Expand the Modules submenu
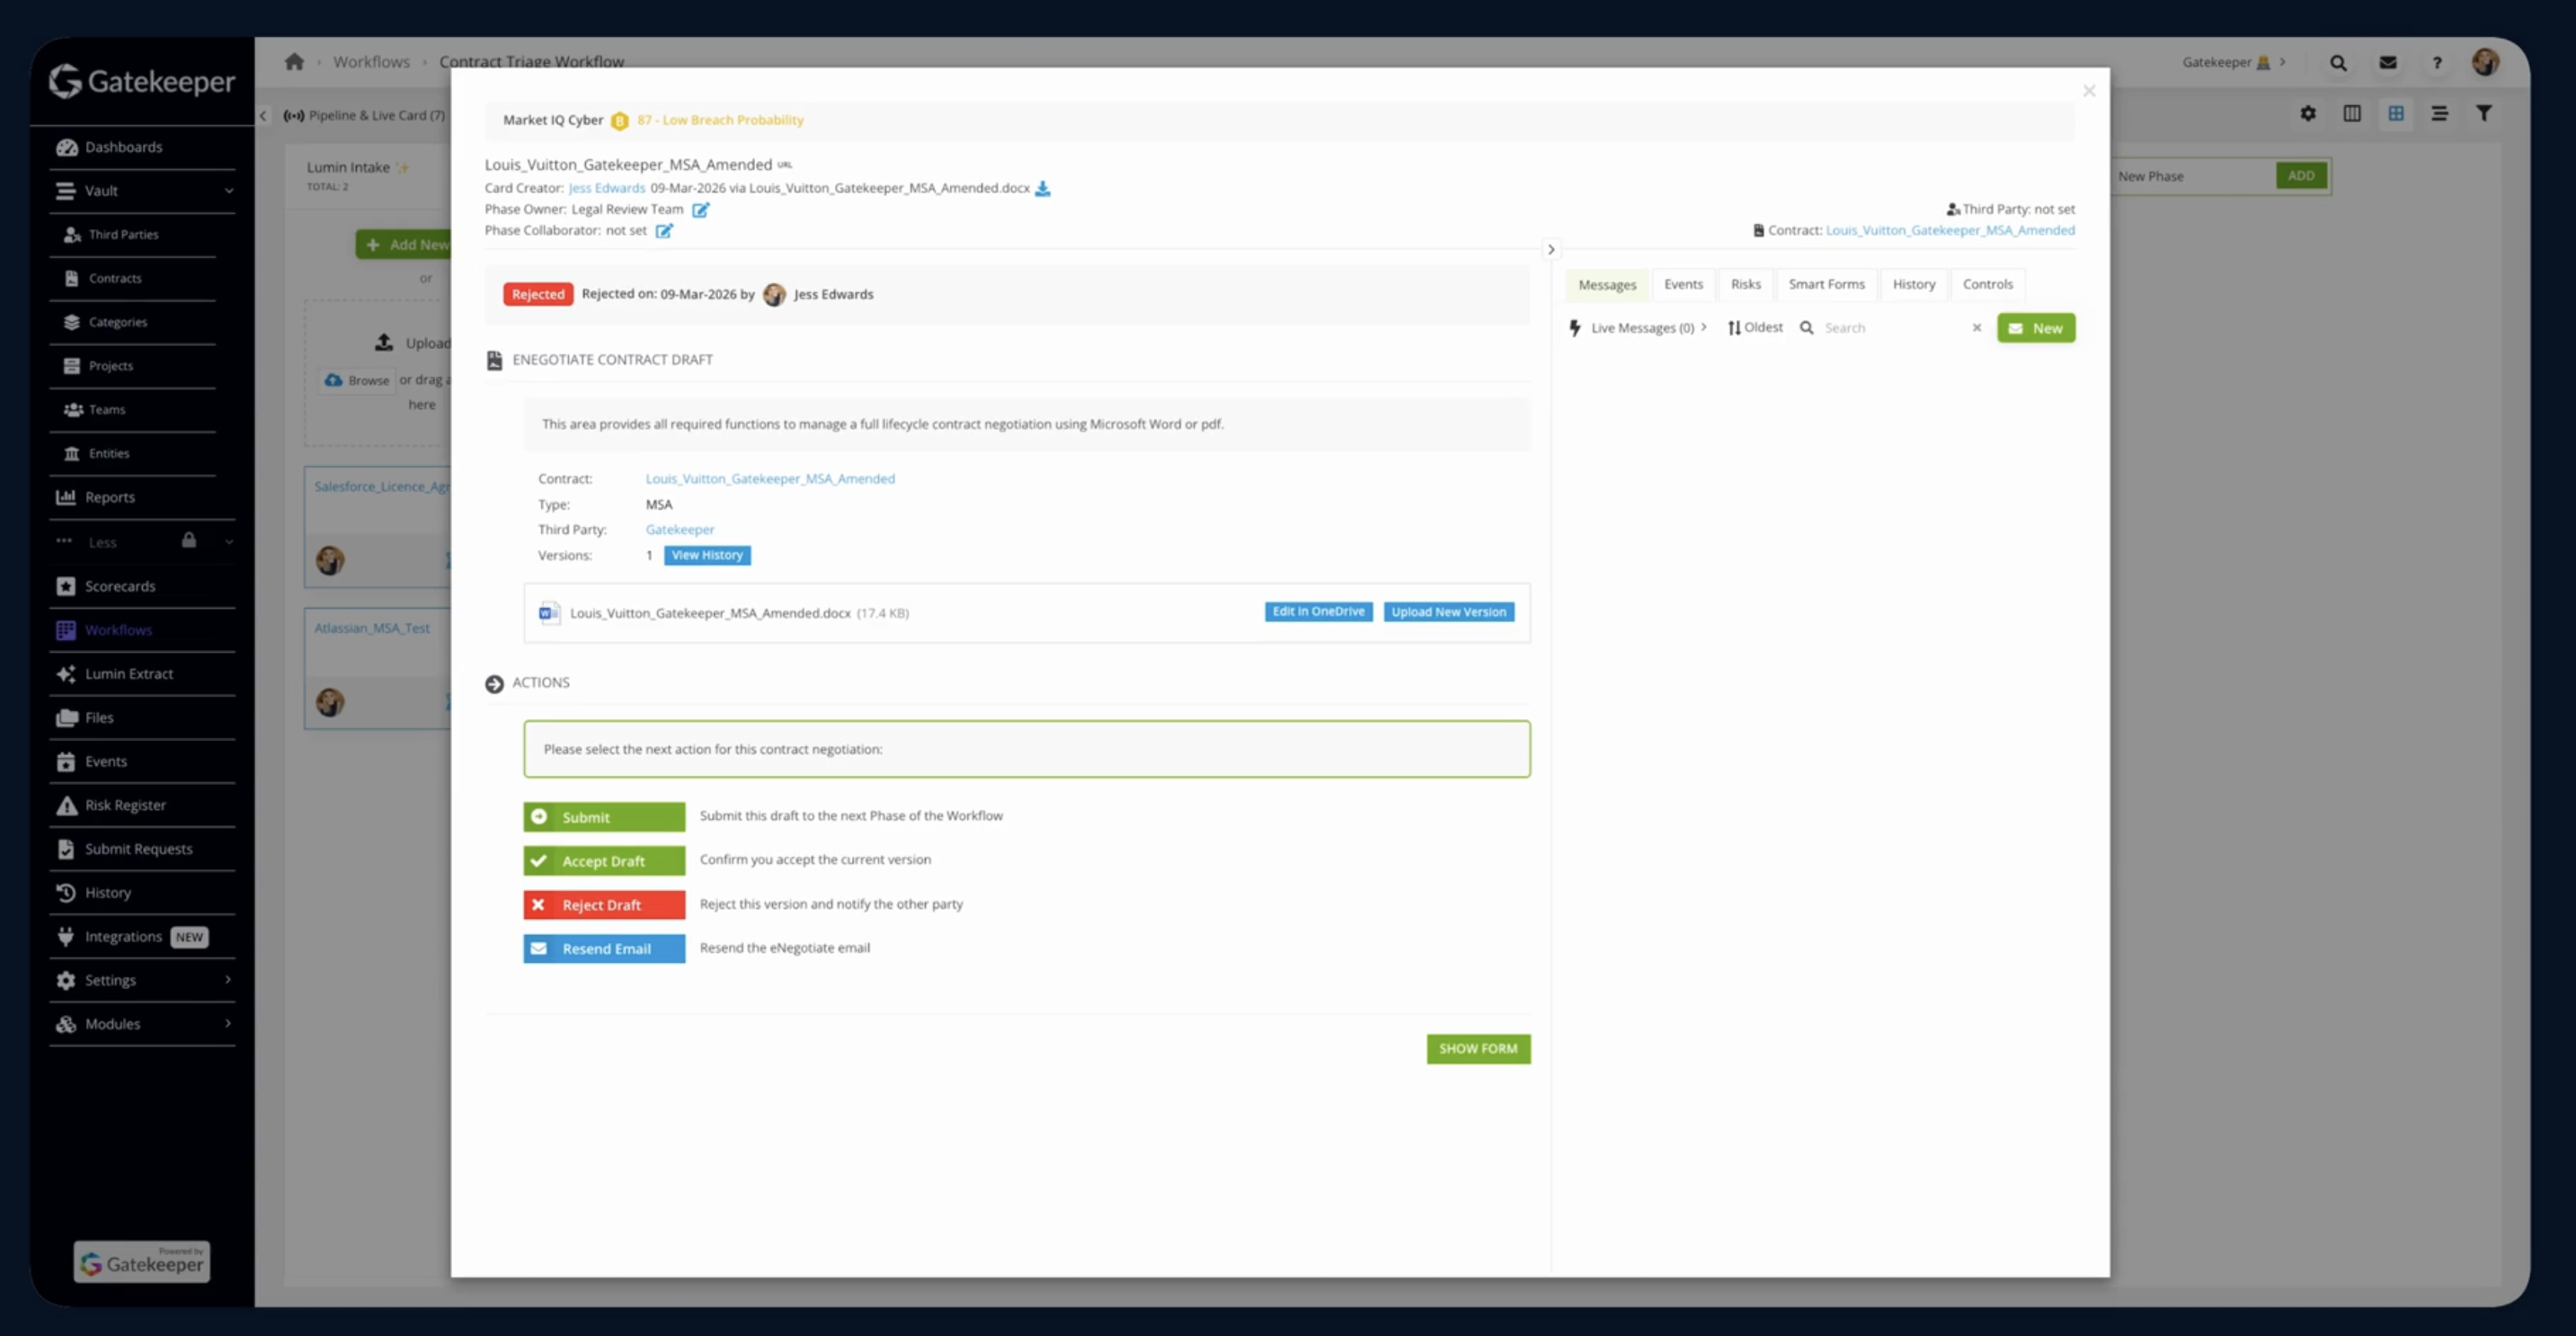 pos(228,1023)
